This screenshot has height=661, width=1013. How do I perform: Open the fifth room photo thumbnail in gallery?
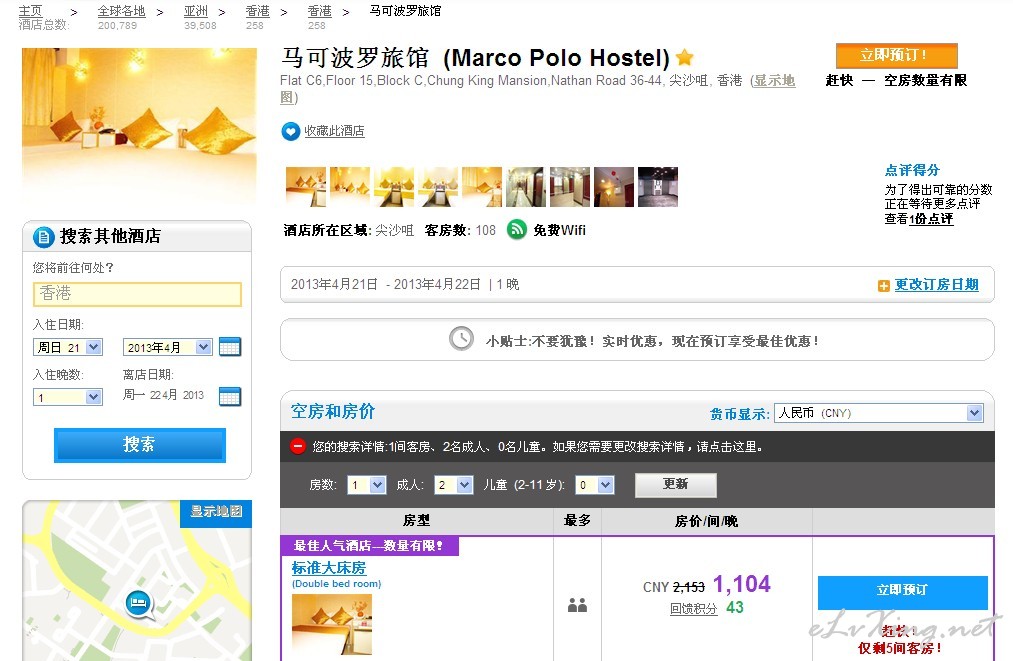482,187
